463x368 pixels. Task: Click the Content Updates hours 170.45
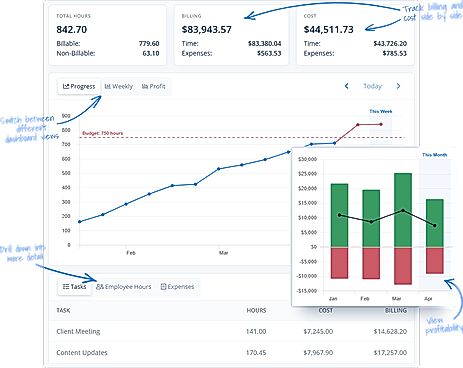click(x=256, y=353)
